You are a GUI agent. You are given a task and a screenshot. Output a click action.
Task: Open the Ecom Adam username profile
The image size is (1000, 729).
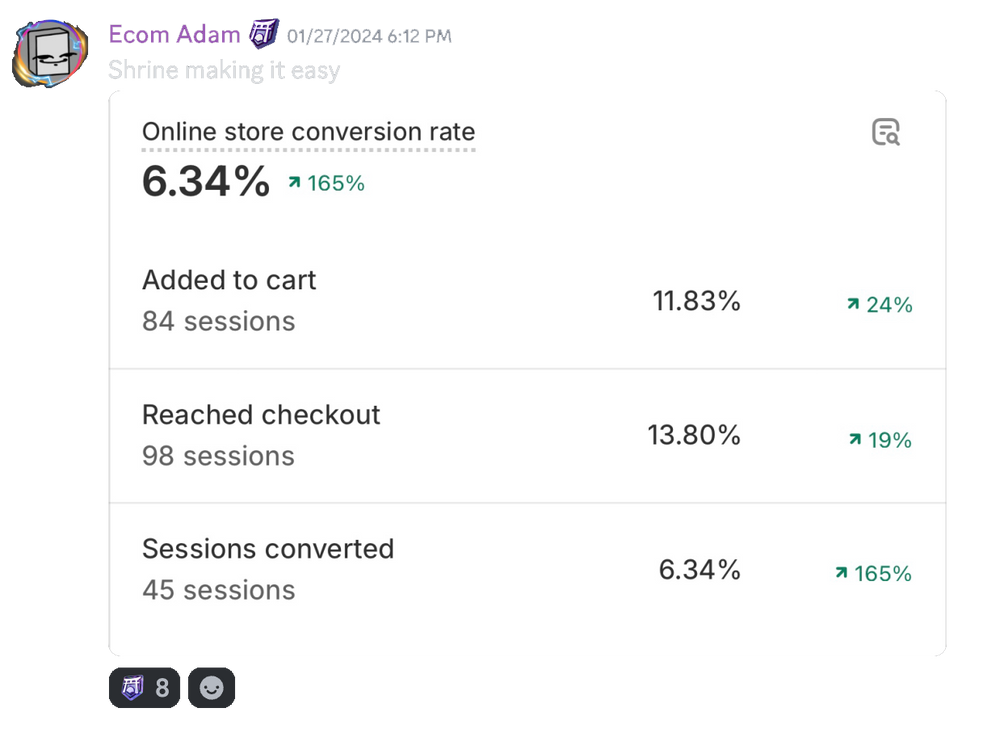[x=174, y=34]
